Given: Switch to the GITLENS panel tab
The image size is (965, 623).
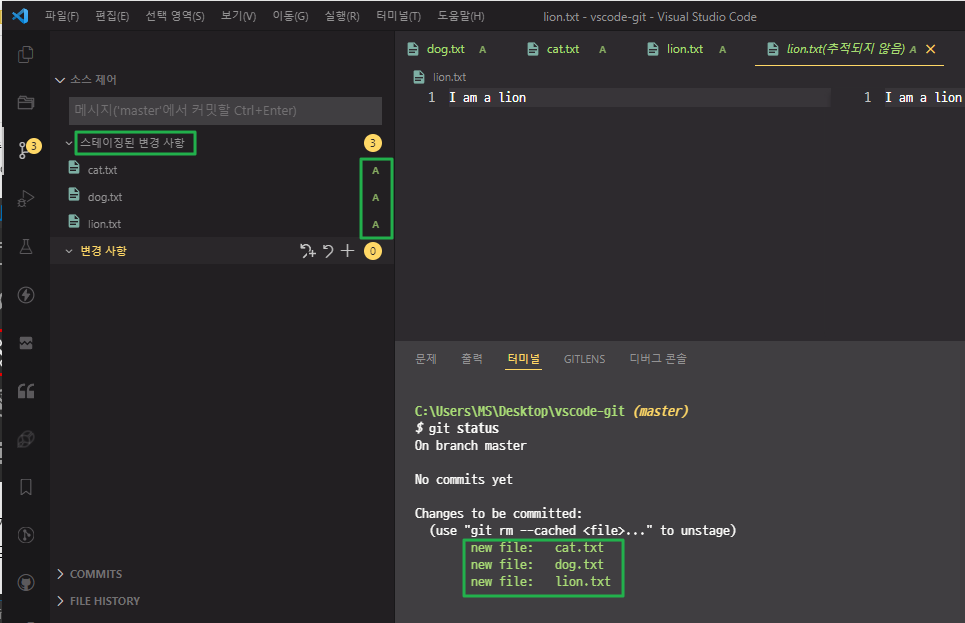Looking at the screenshot, I should coord(585,359).
